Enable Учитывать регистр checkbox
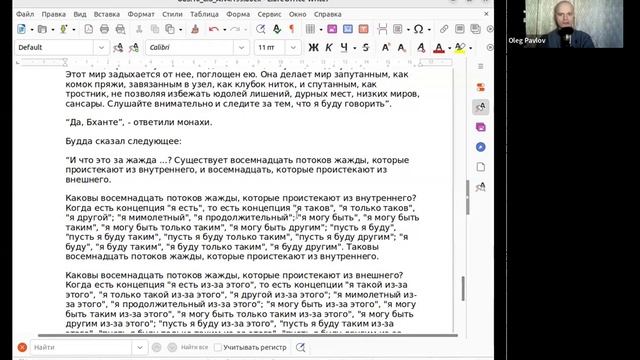Viewport: 640px width, 360px height. [x=218, y=347]
